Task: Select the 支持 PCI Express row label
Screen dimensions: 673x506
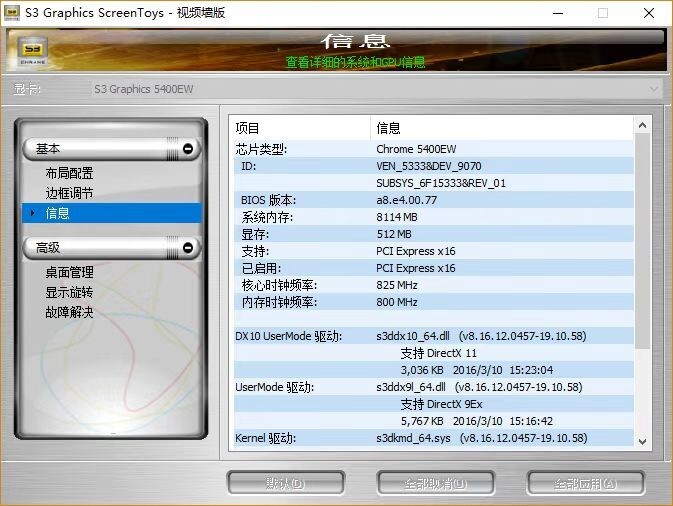Action: pyautogui.click(x=255, y=251)
